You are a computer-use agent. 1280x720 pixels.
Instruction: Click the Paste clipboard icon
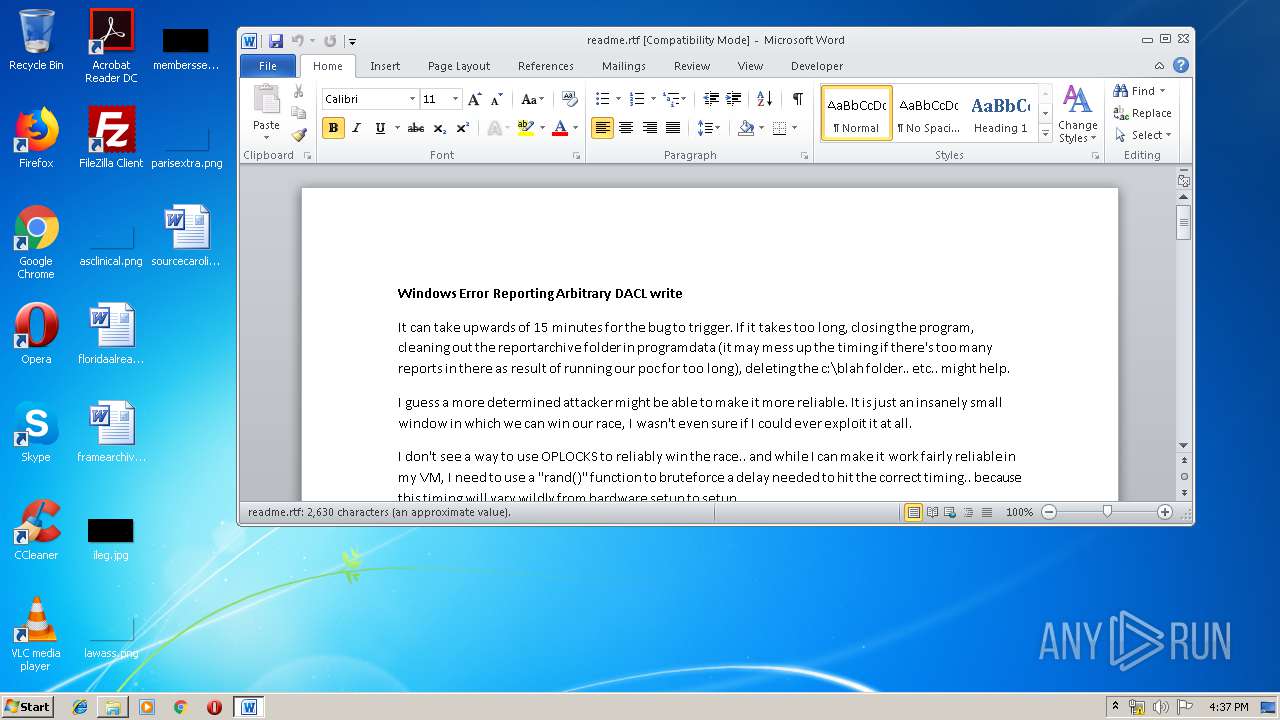266,100
